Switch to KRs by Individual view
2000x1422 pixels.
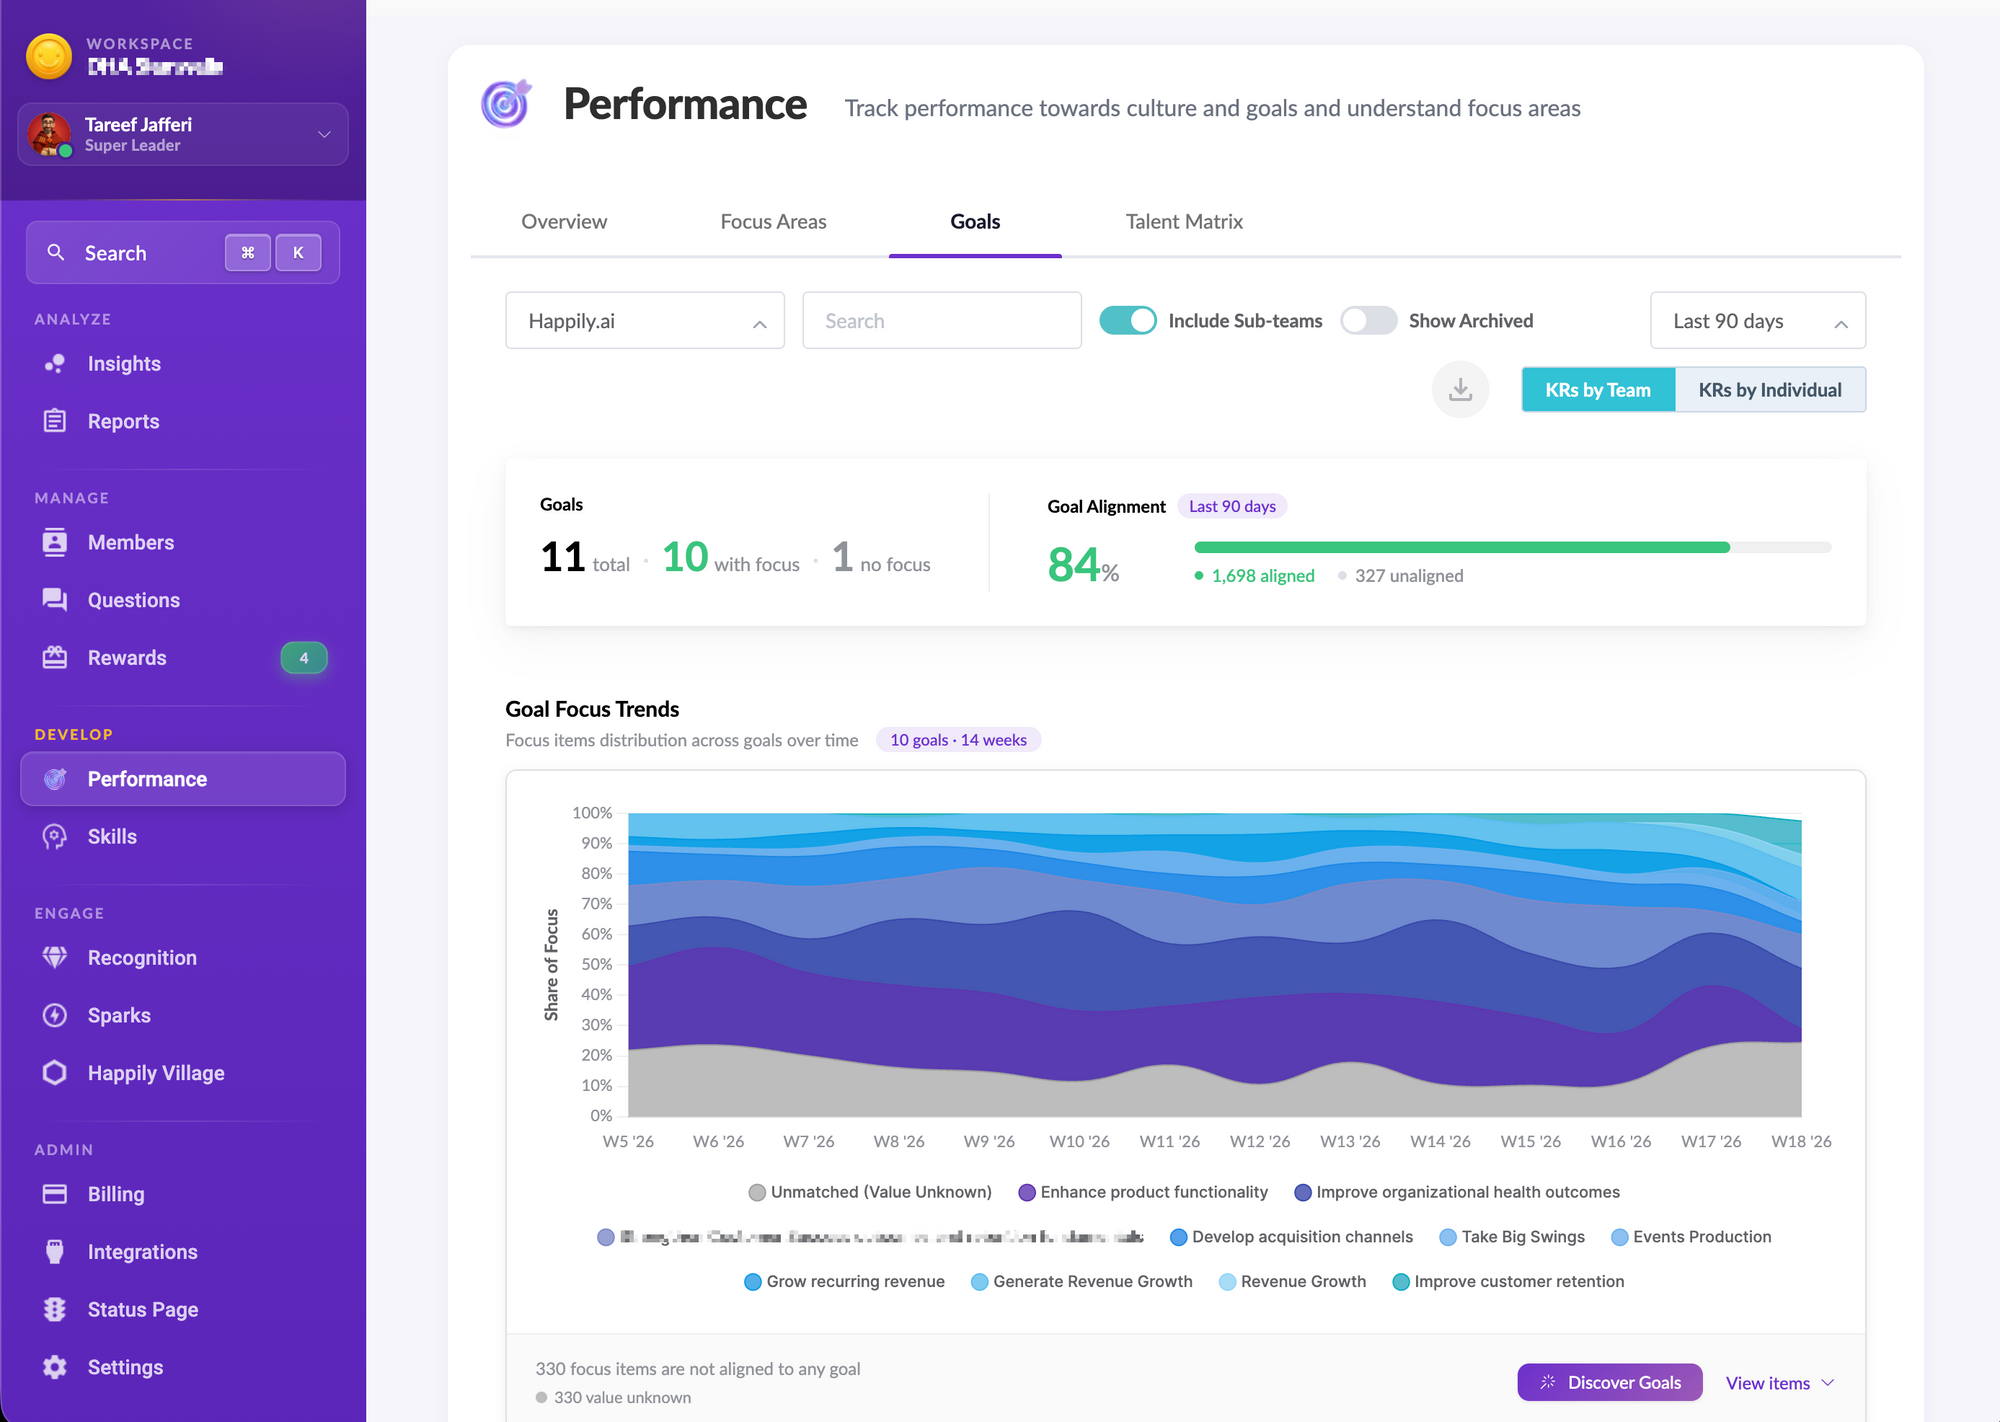(x=1769, y=390)
